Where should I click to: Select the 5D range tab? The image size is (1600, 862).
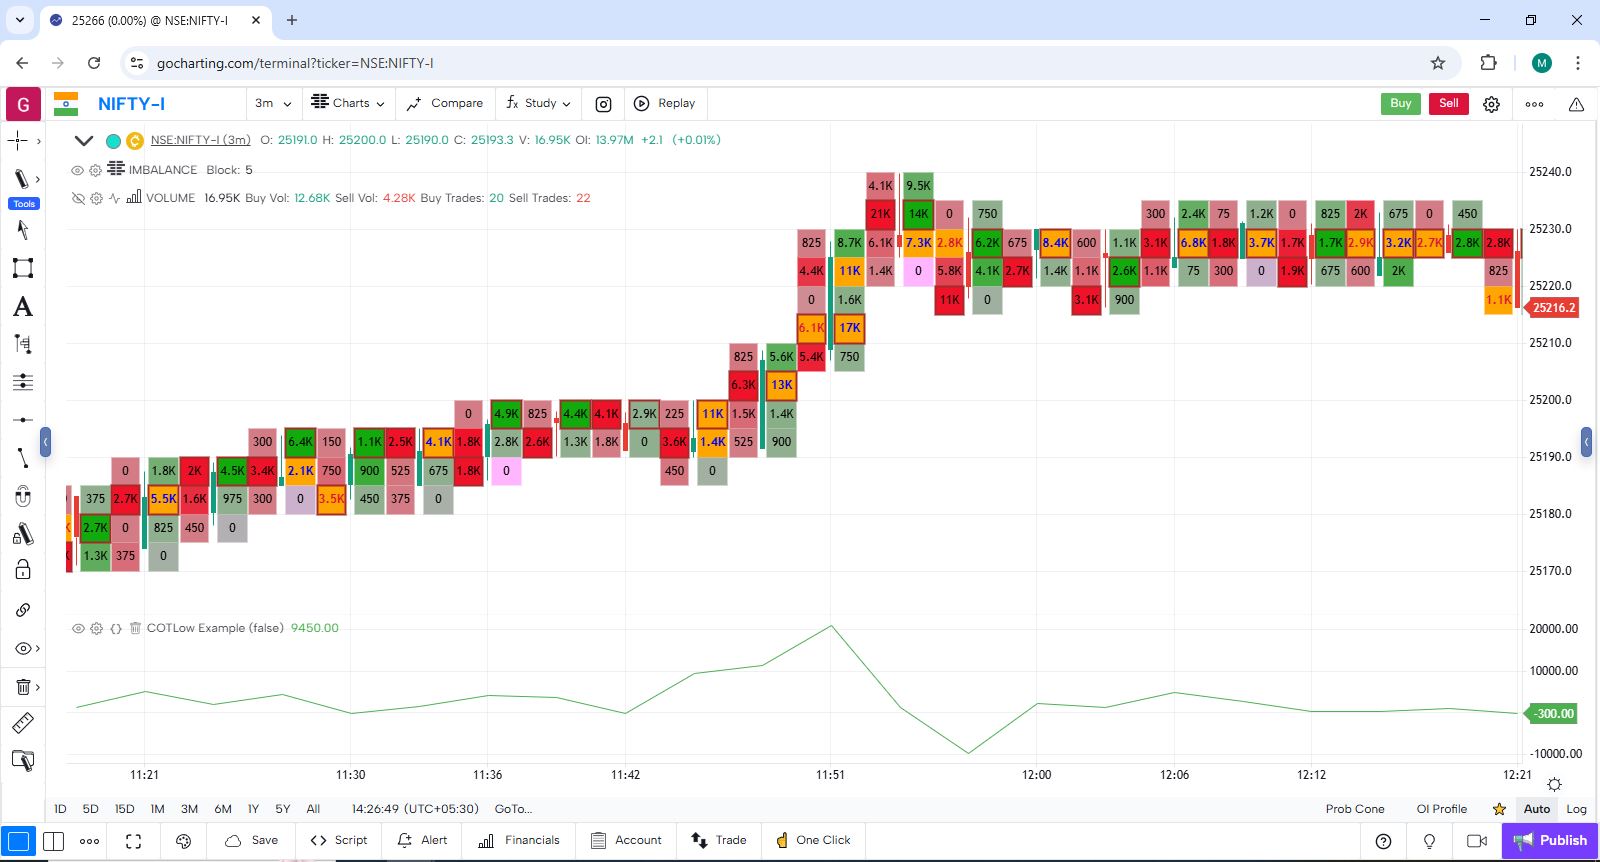coord(90,809)
